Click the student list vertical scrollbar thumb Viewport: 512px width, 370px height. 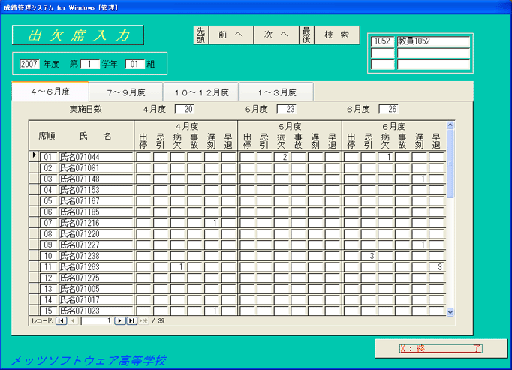pos(450,163)
